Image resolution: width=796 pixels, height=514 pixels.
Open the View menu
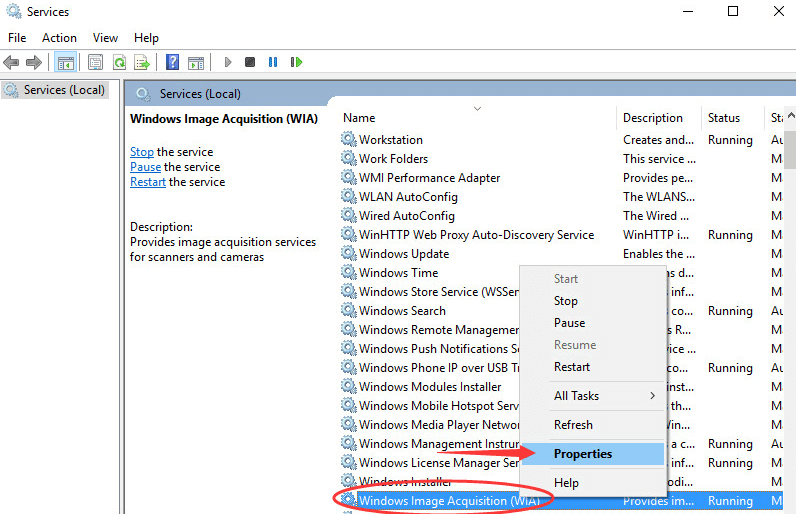tap(105, 38)
